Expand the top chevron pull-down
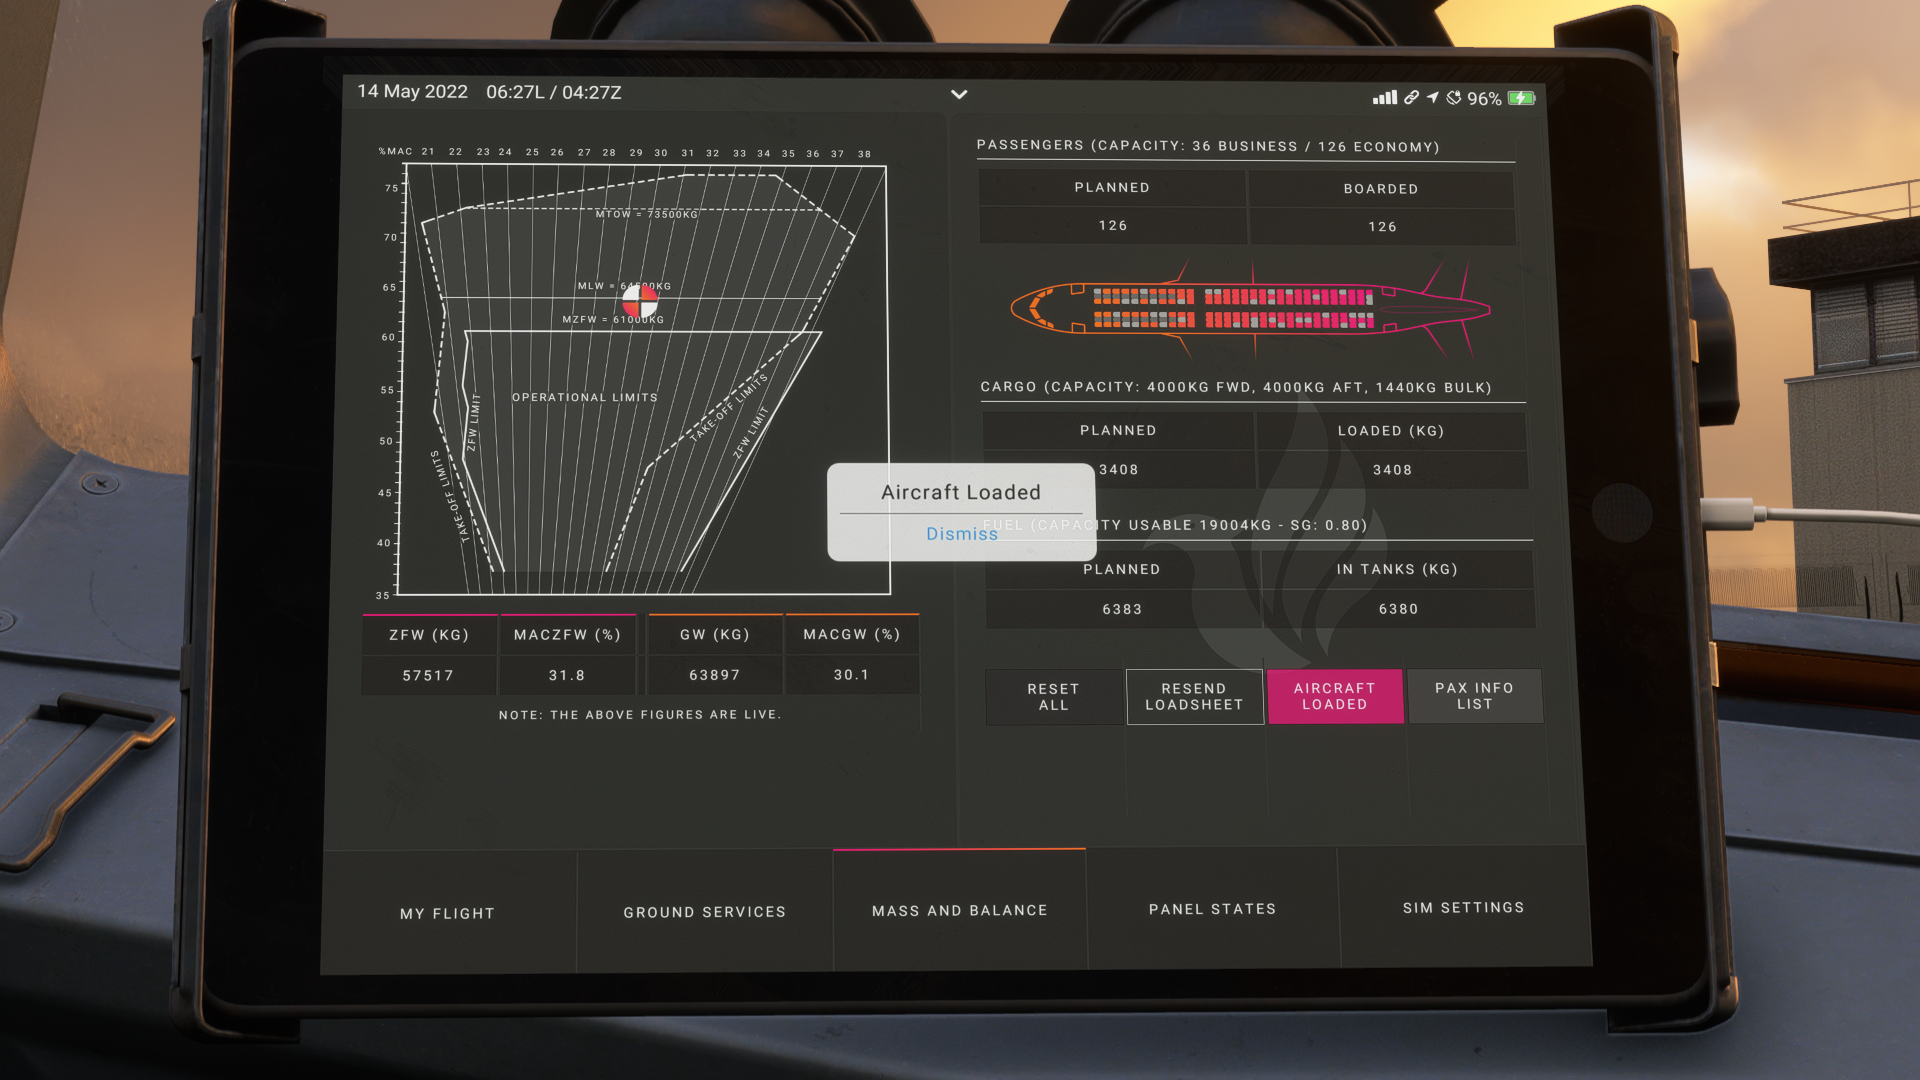The image size is (1920, 1080). 959,94
